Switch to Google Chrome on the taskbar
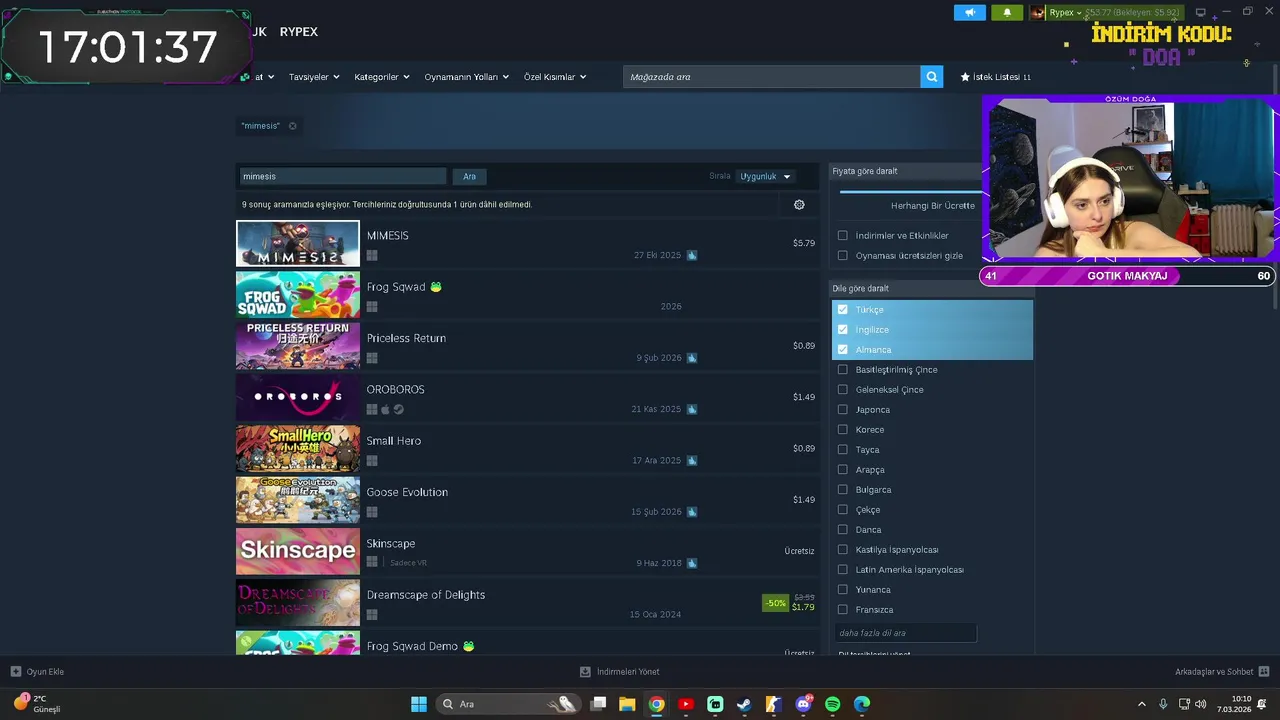 [x=656, y=704]
